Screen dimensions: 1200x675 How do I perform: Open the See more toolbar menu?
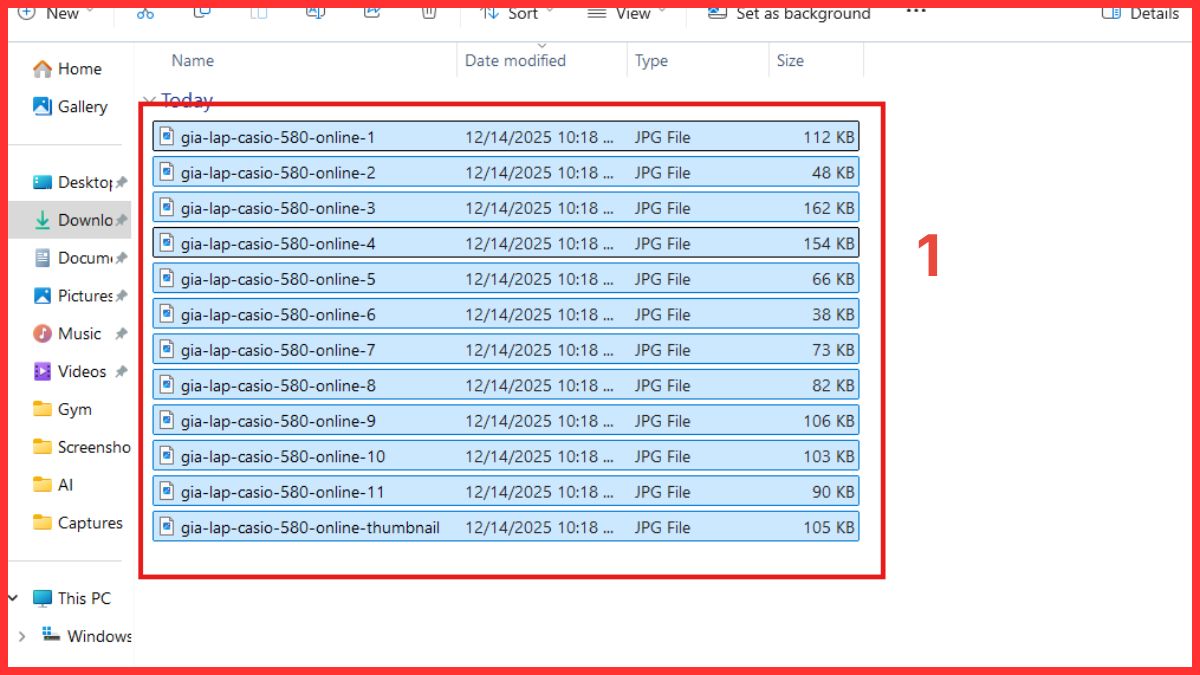(915, 13)
